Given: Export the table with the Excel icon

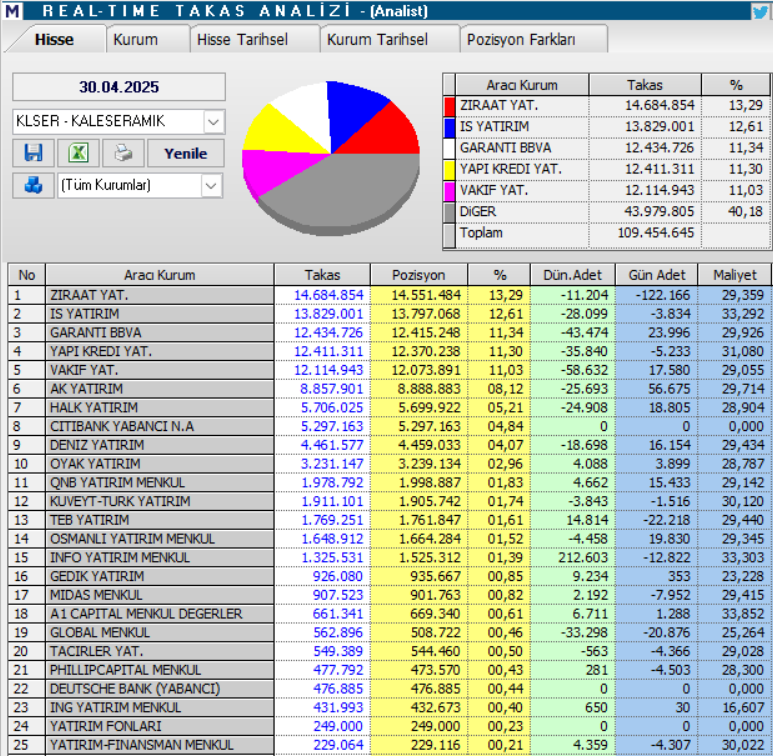Looking at the screenshot, I should pyautogui.click(x=78, y=153).
